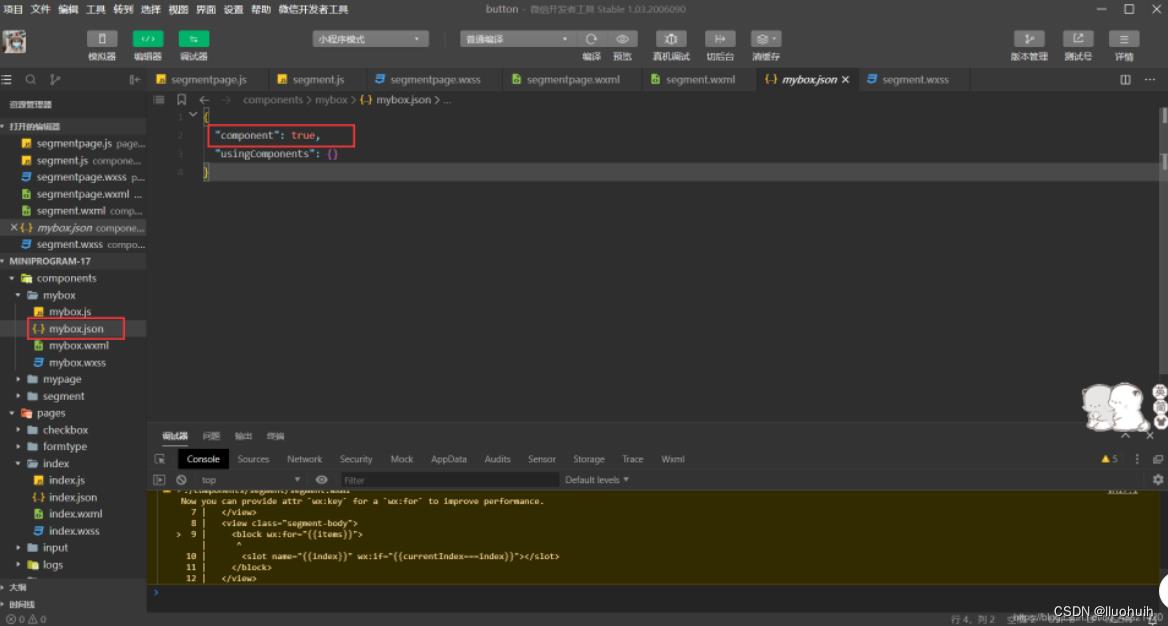This screenshot has width=1168, height=626.
Task: Open real device debugging (真机调试)
Action: [671, 39]
